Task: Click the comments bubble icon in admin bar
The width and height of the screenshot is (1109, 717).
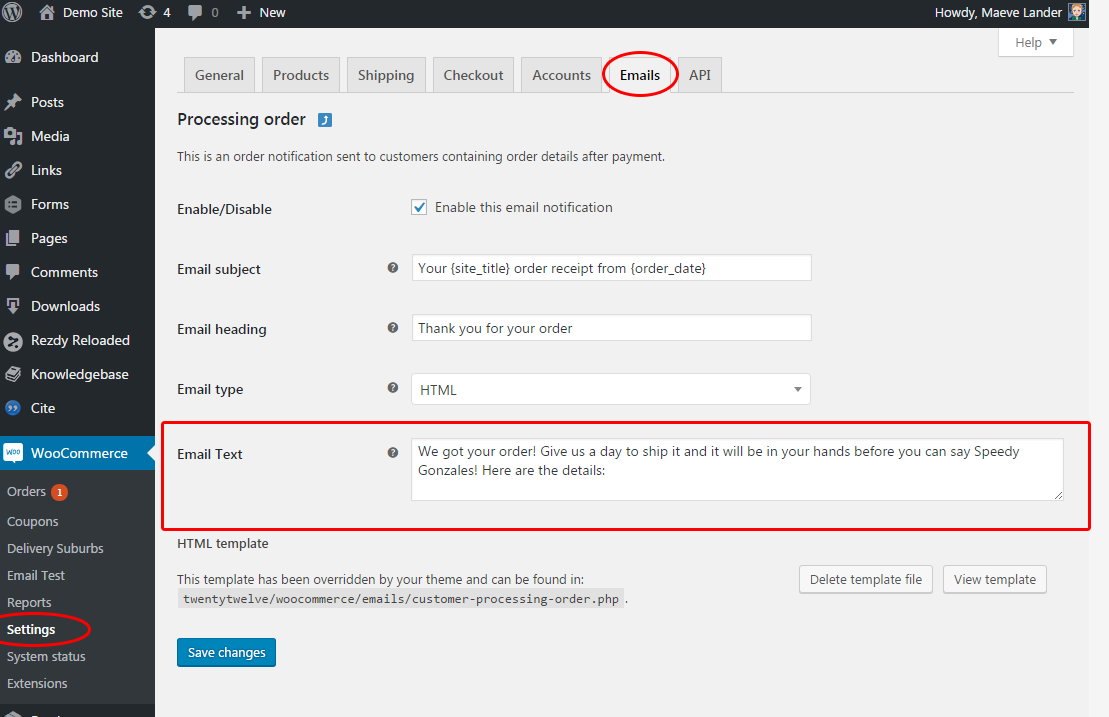Action: pyautogui.click(x=196, y=12)
